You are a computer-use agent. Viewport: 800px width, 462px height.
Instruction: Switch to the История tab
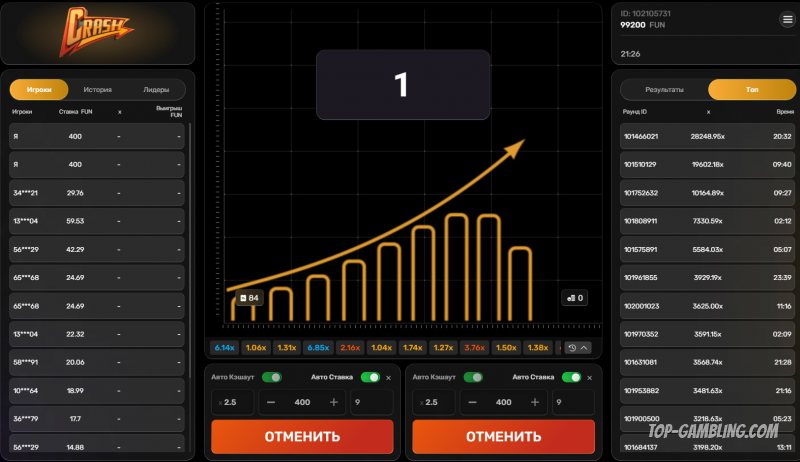(97, 89)
